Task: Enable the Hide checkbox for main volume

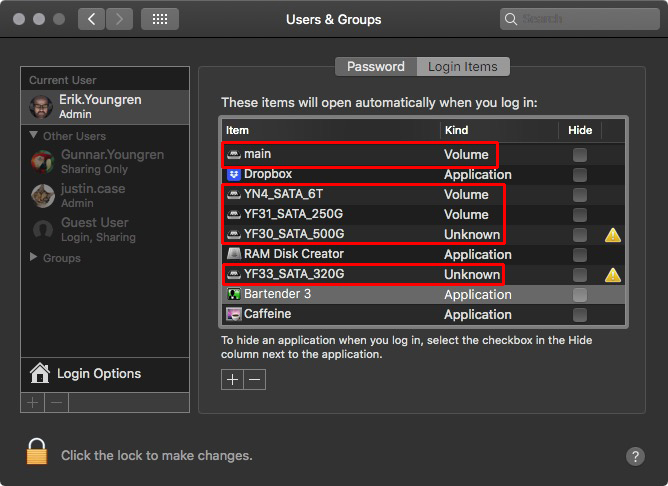Action: pyautogui.click(x=580, y=154)
